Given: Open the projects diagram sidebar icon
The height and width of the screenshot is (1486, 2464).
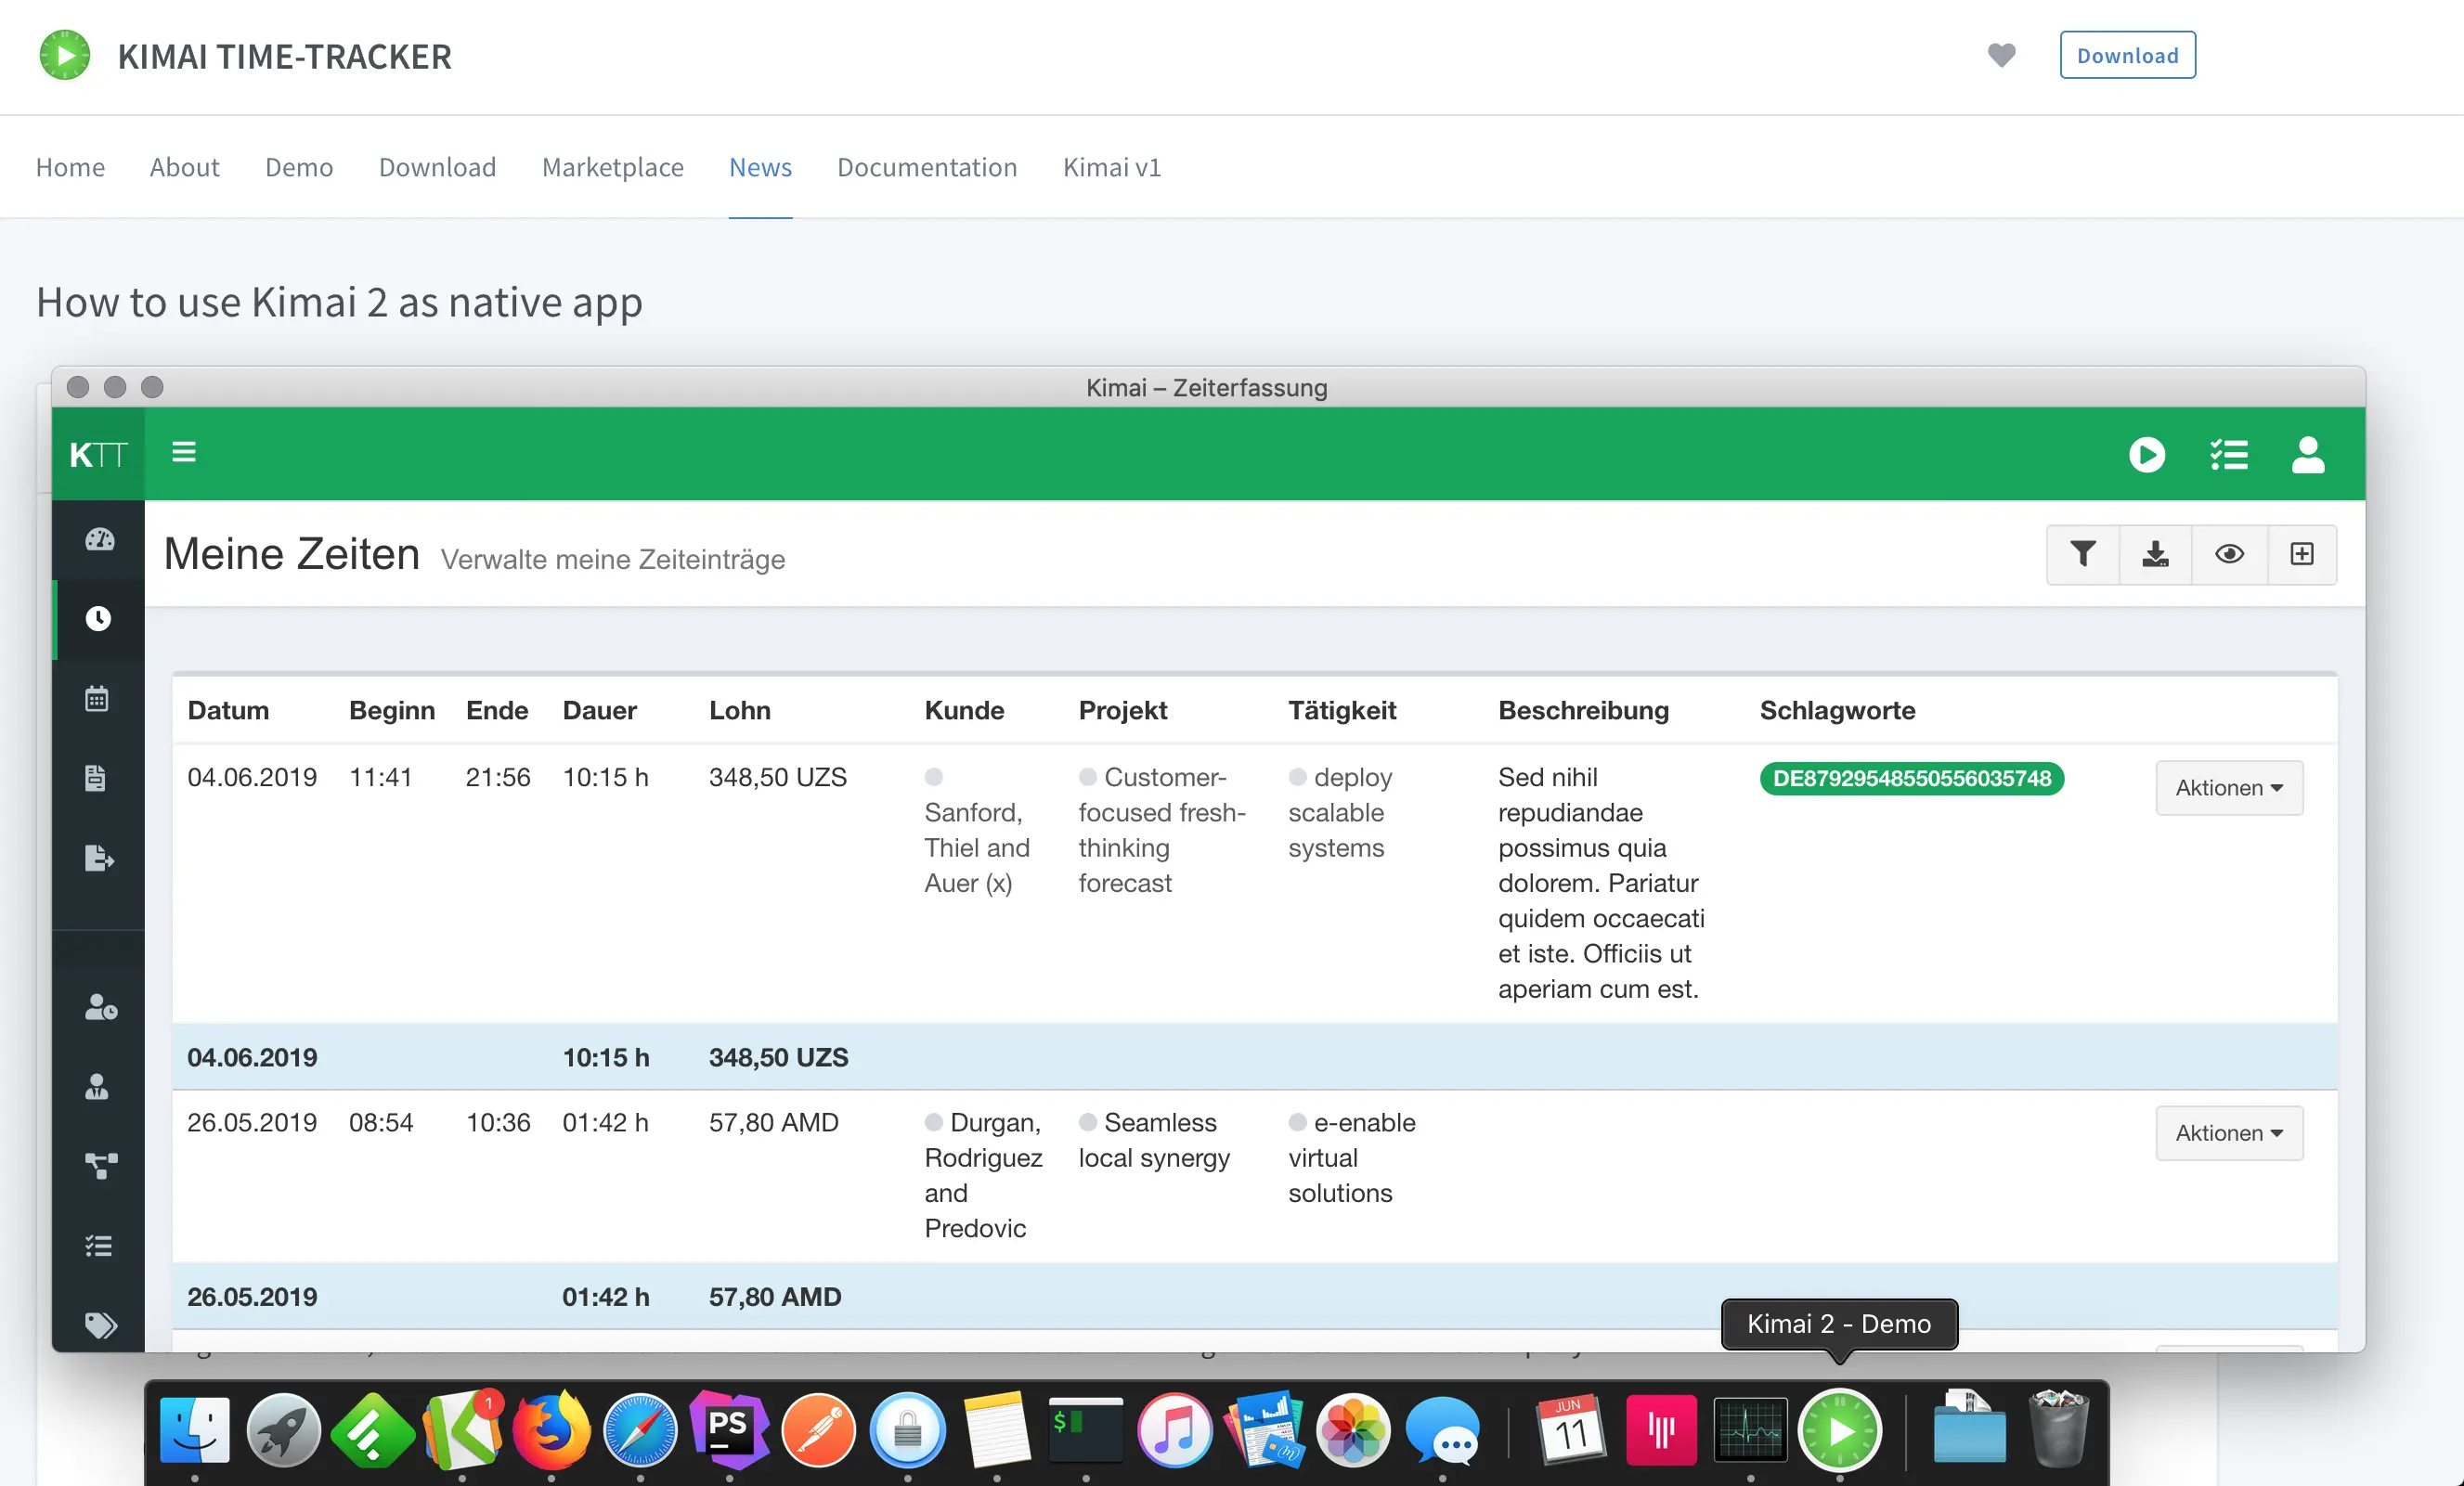Looking at the screenshot, I should tap(101, 1166).
